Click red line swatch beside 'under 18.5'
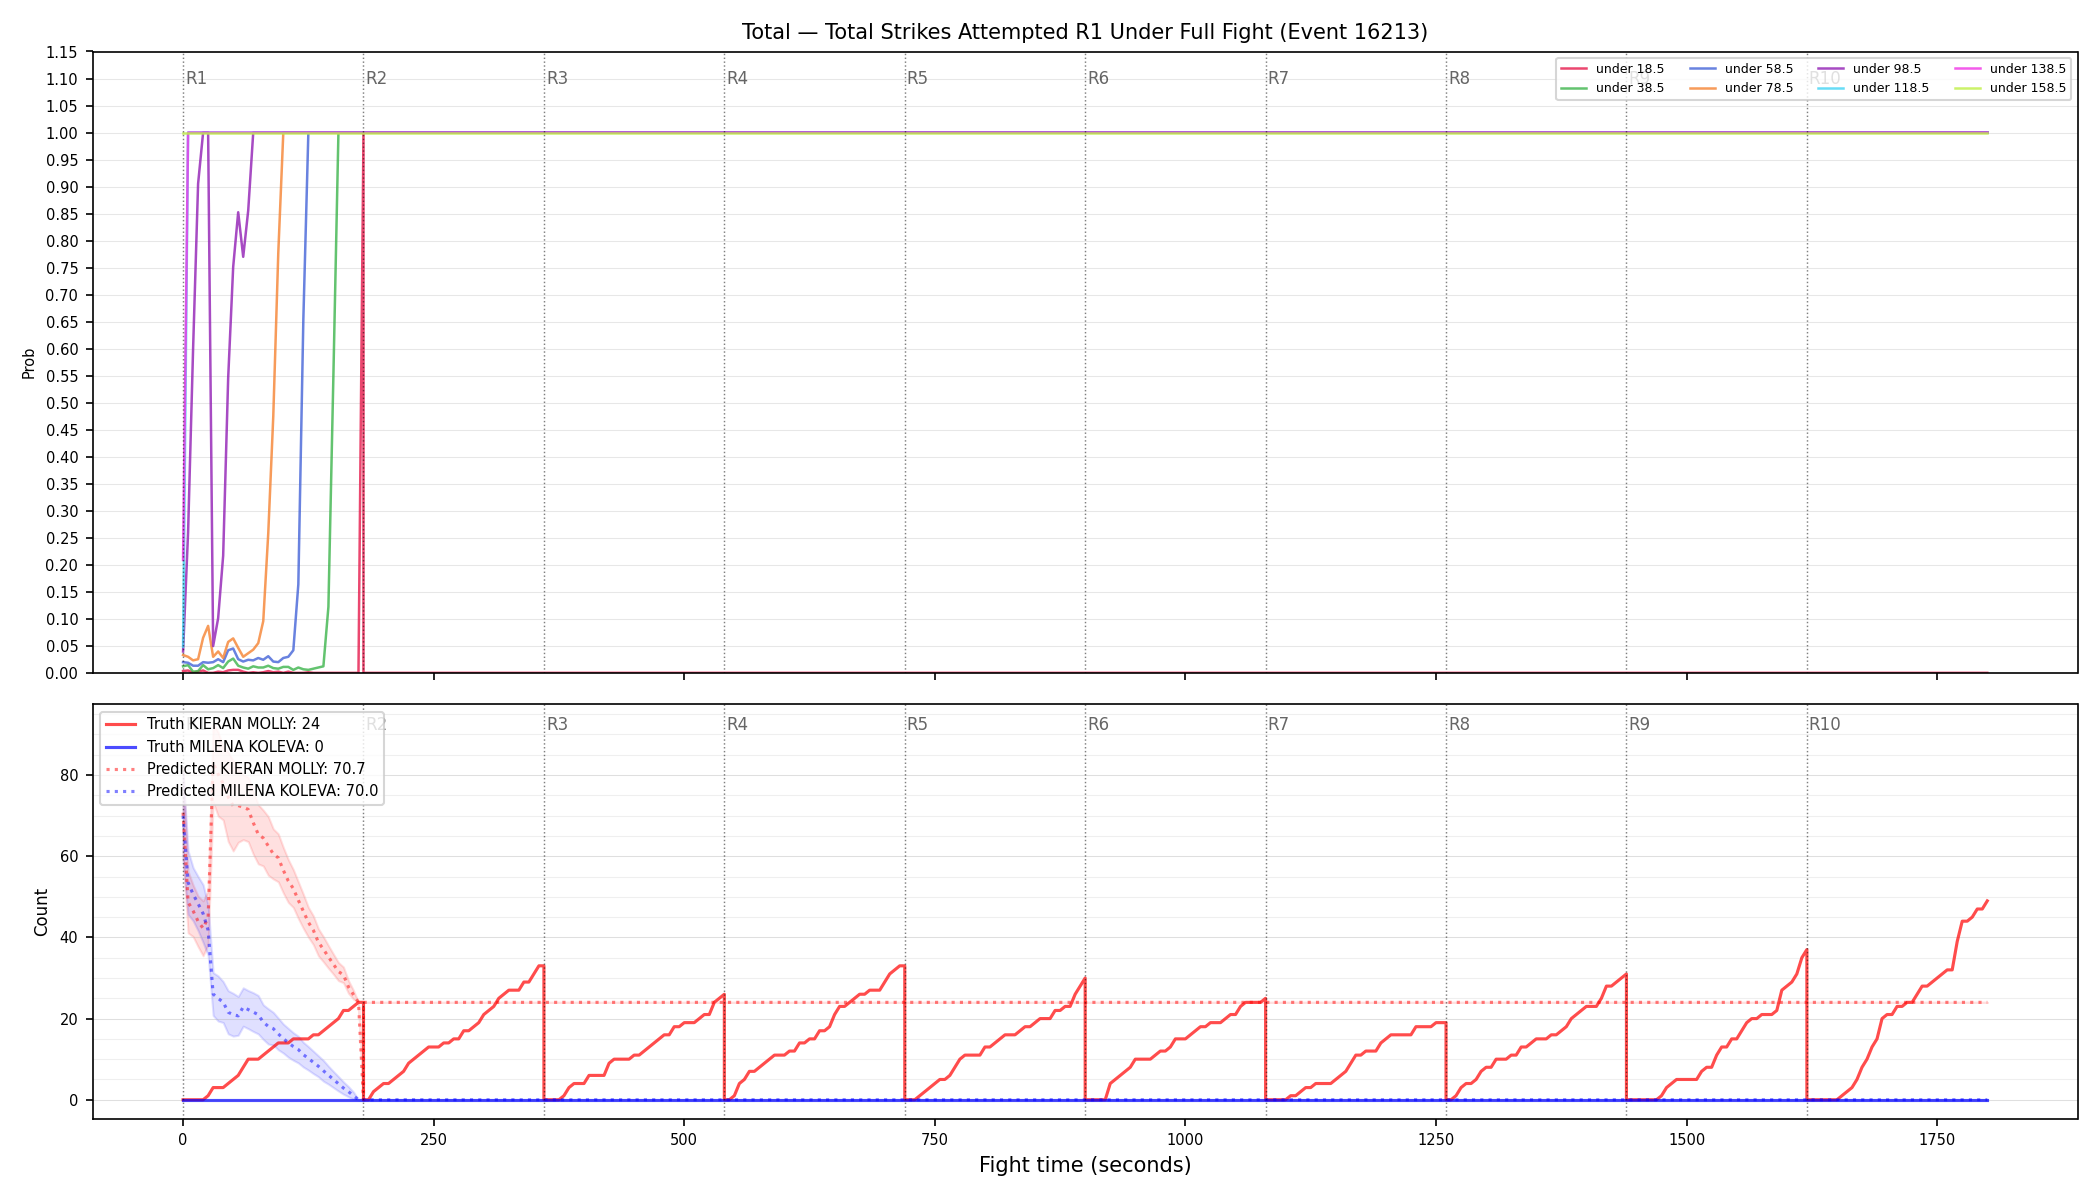The height and width of the screenshot is (1200, 2100). click(x=1574, y=69)
